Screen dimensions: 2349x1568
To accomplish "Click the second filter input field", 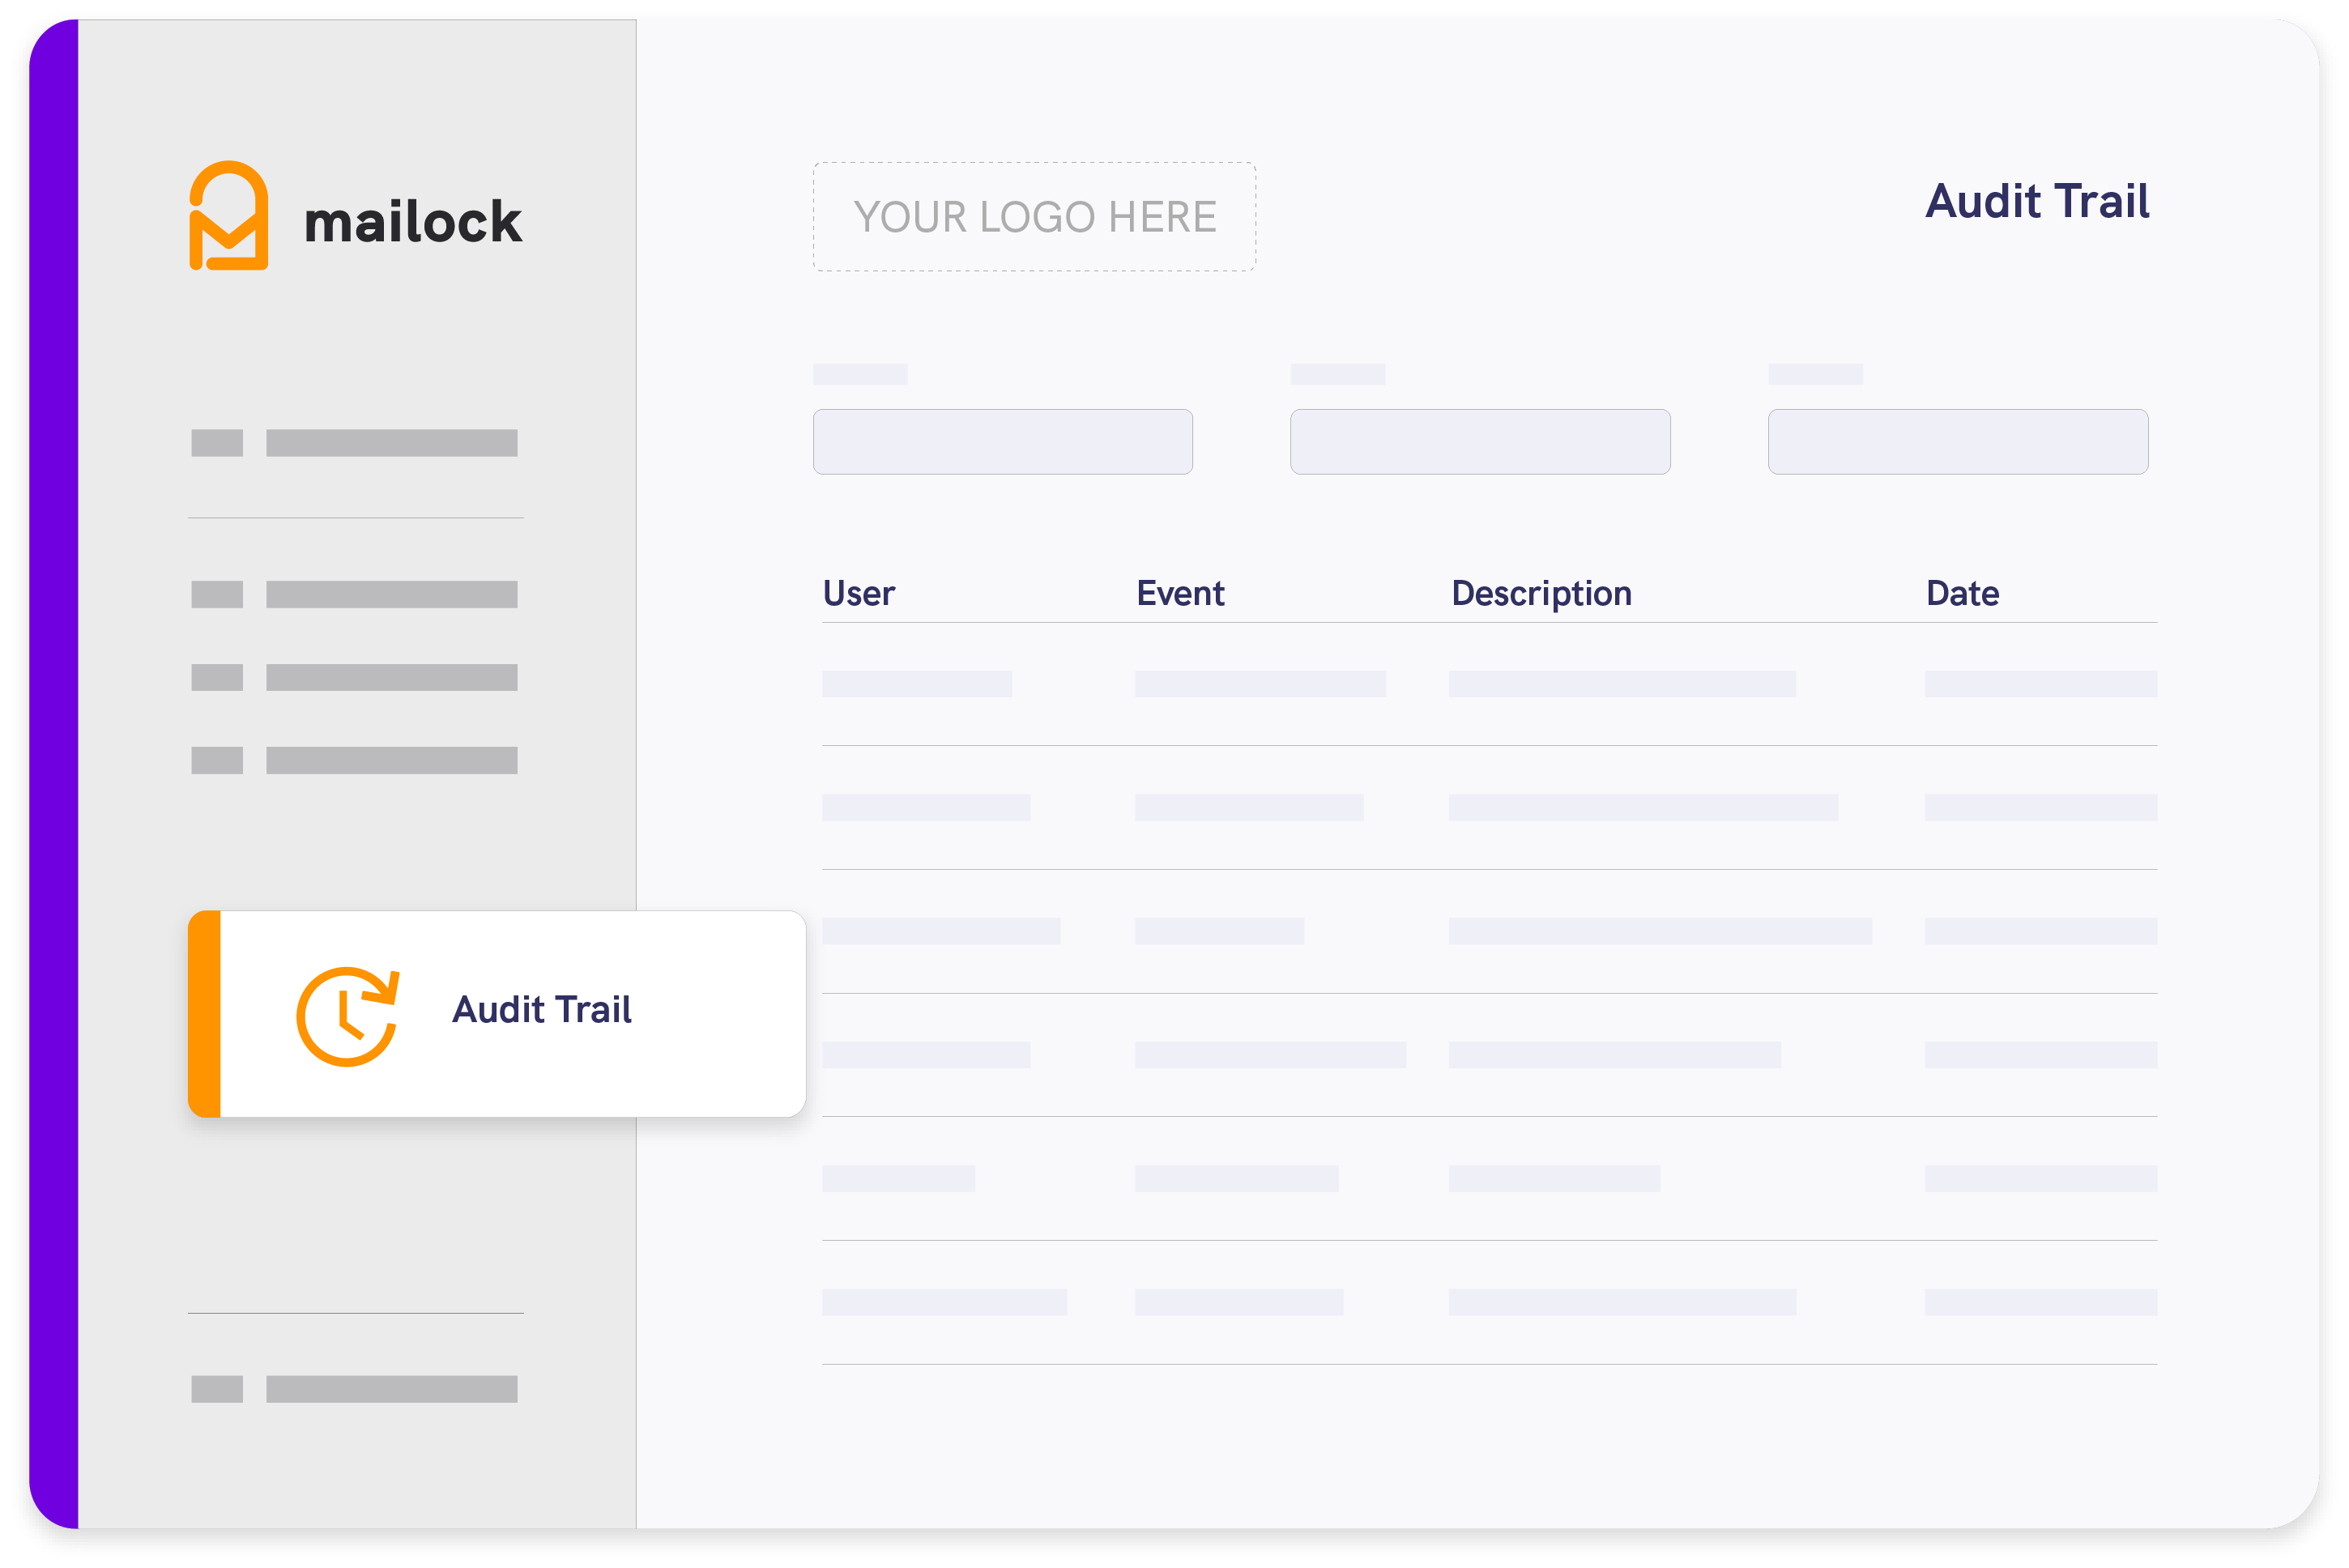I will [1481, 441].
